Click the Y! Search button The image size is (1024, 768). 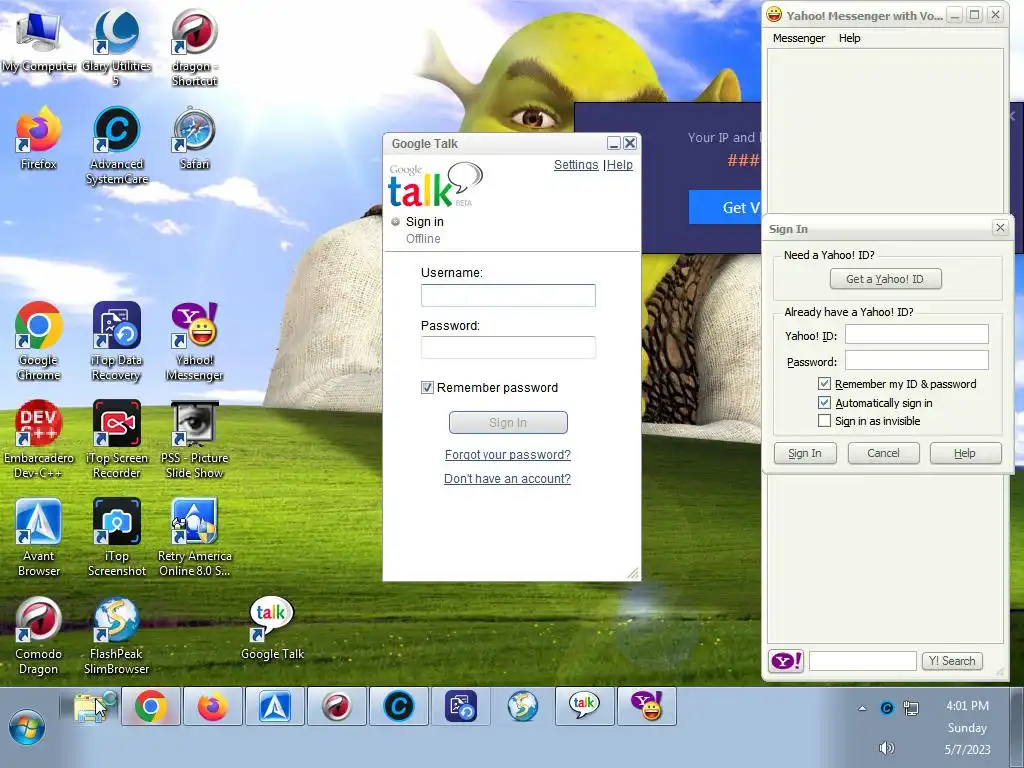(x=952, y=661)
